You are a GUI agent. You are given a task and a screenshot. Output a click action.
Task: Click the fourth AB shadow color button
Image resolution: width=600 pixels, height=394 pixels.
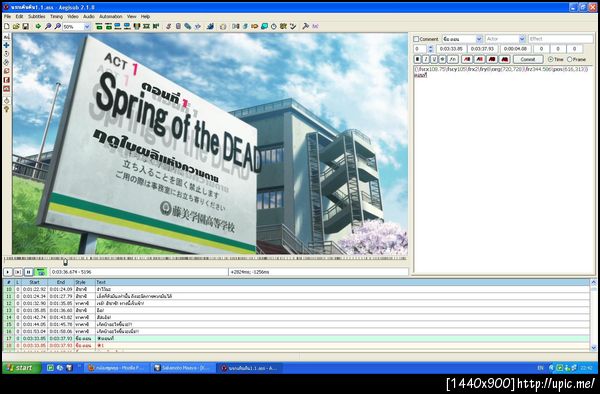coord(505,59)
